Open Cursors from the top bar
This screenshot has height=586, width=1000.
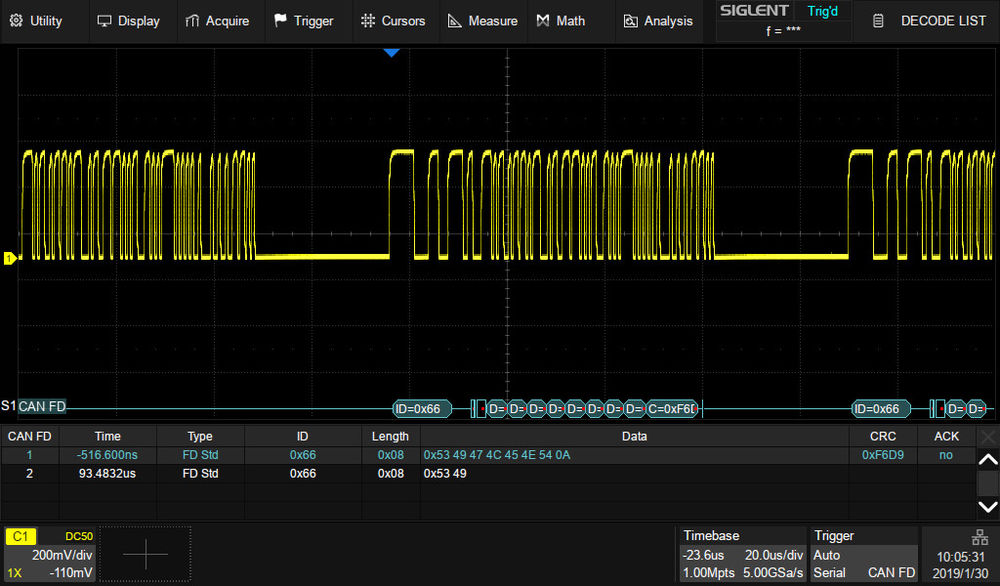[392, 21]
